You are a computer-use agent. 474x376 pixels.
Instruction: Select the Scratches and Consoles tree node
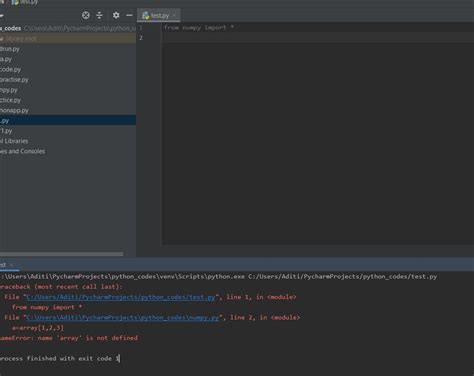click(x=23, y=151)
